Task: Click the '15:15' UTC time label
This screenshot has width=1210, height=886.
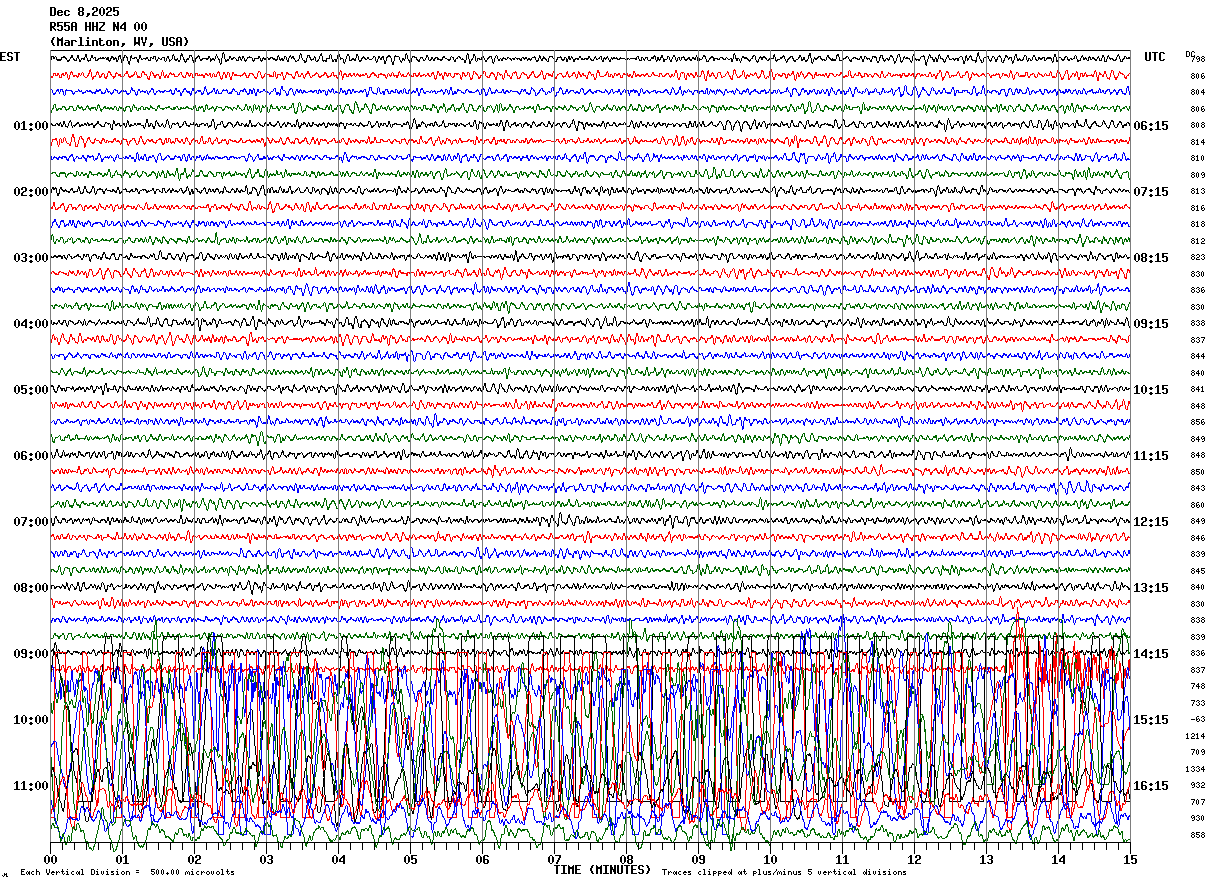Action: [1150, 720]
